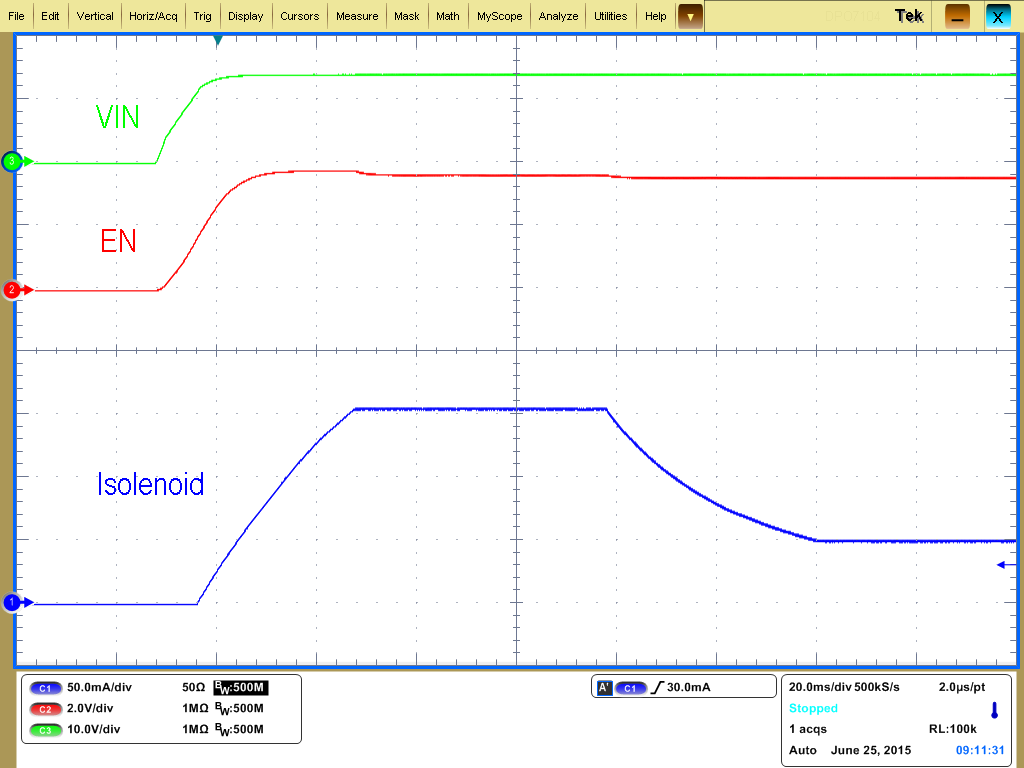Toggle the BW:500M bandwidth limit for C1
Viewport: 1024px width, 768px height.
(239, 688)
